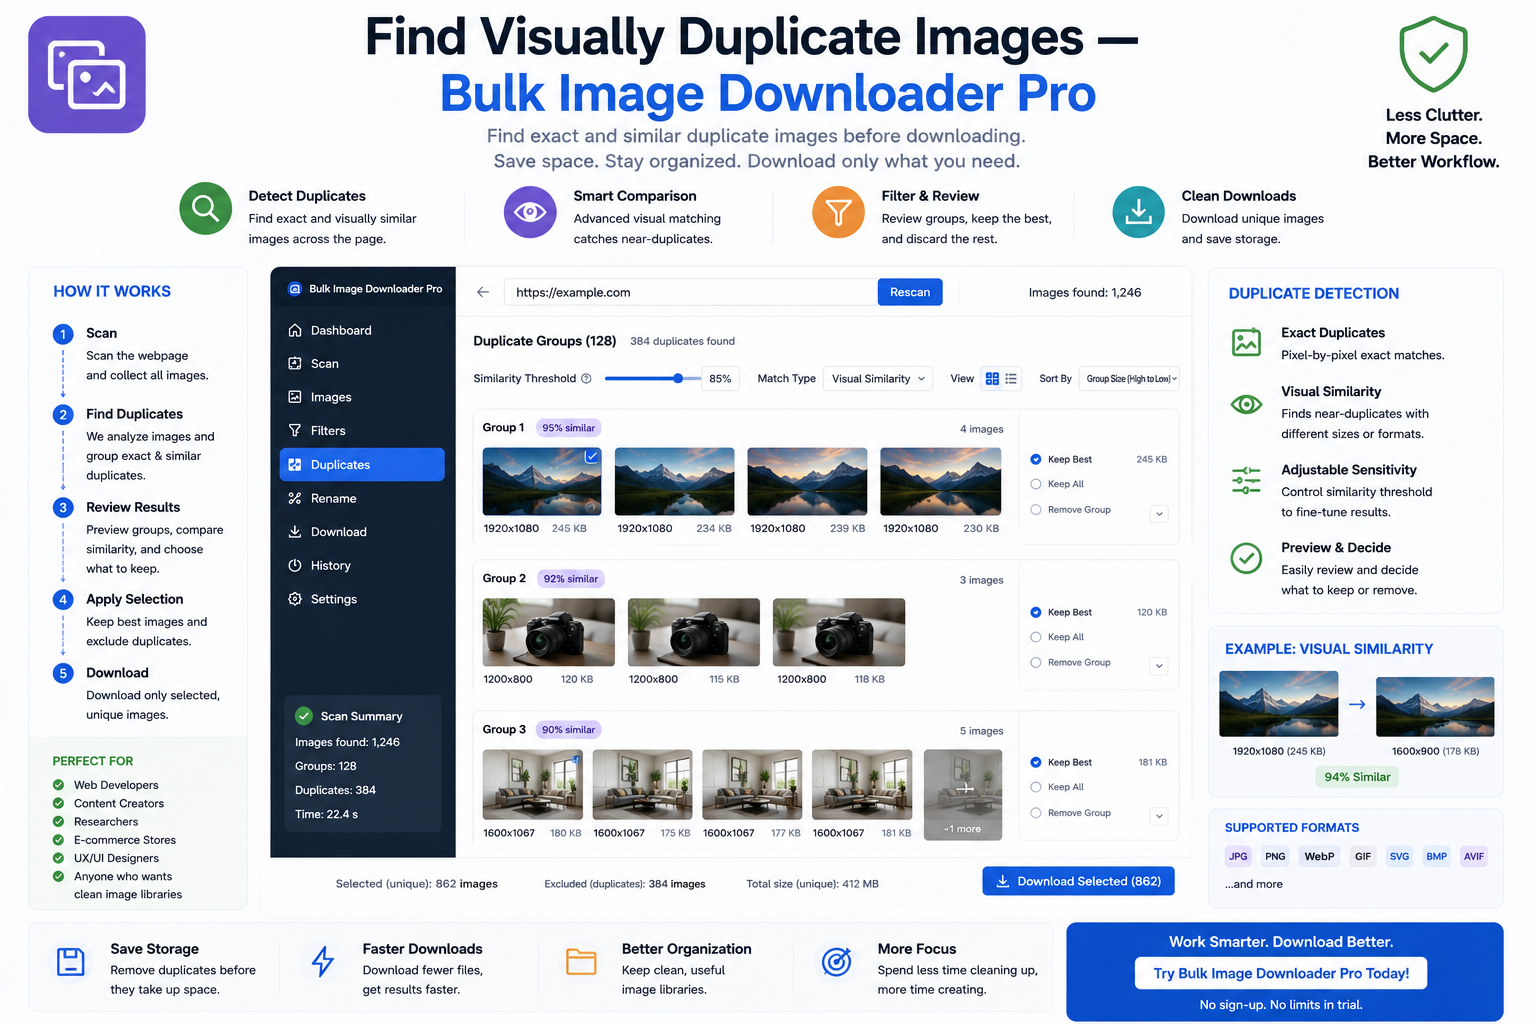Click the teal Clean Downloads icon

click(x=1138, y=212)
